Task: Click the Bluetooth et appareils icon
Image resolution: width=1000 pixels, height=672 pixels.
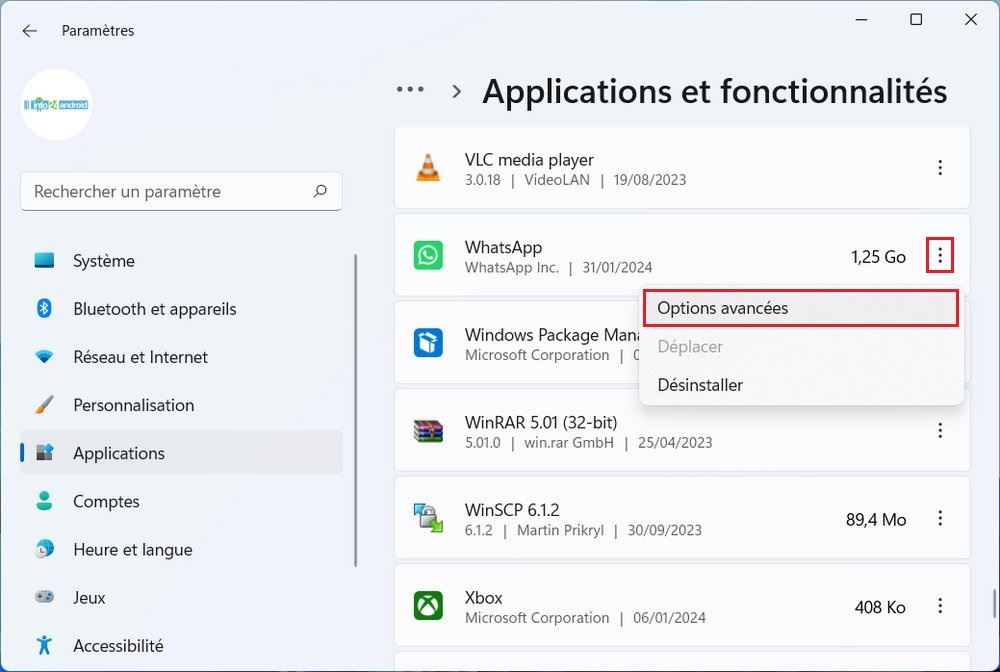Action: pos(41,309)
